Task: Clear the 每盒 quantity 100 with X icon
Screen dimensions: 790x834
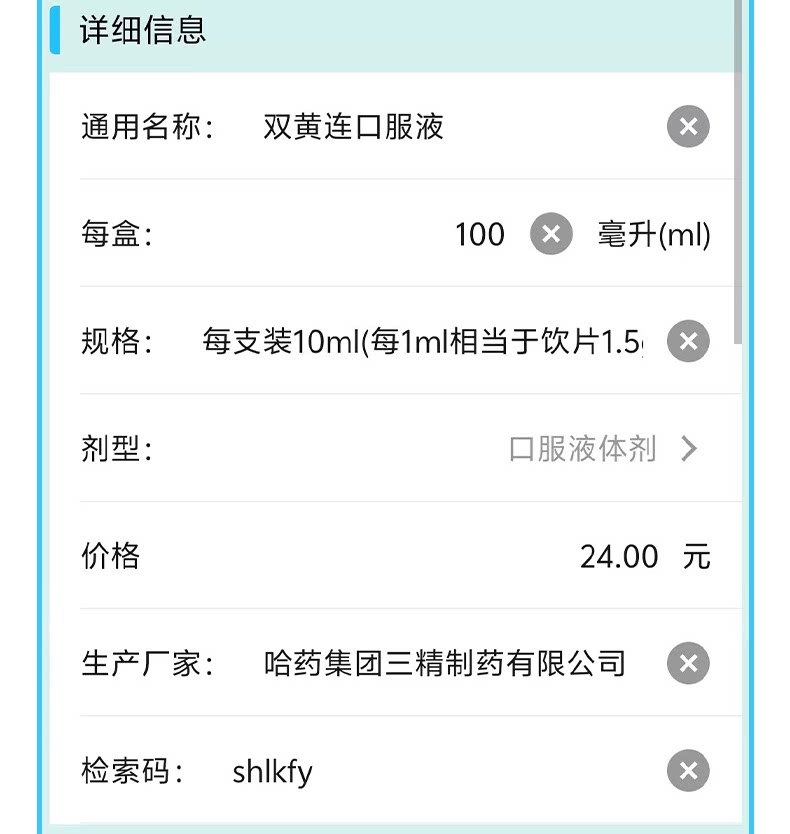Action: [x=551, y=233]
